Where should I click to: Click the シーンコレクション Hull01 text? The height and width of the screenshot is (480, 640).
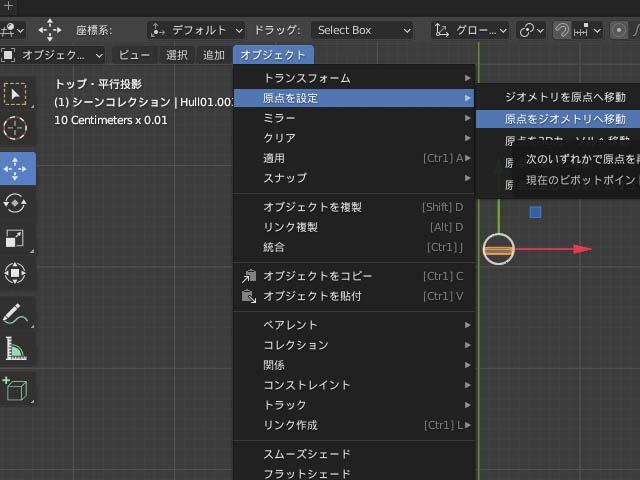143,102
